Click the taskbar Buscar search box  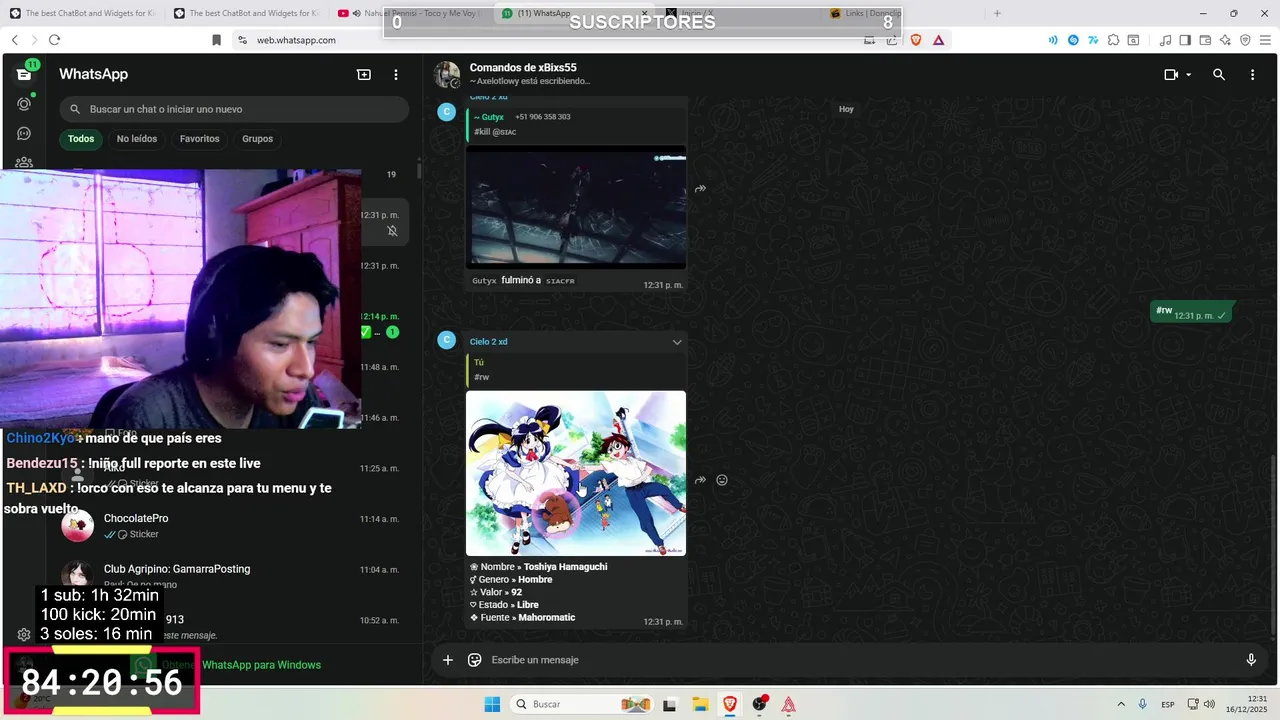582,704
